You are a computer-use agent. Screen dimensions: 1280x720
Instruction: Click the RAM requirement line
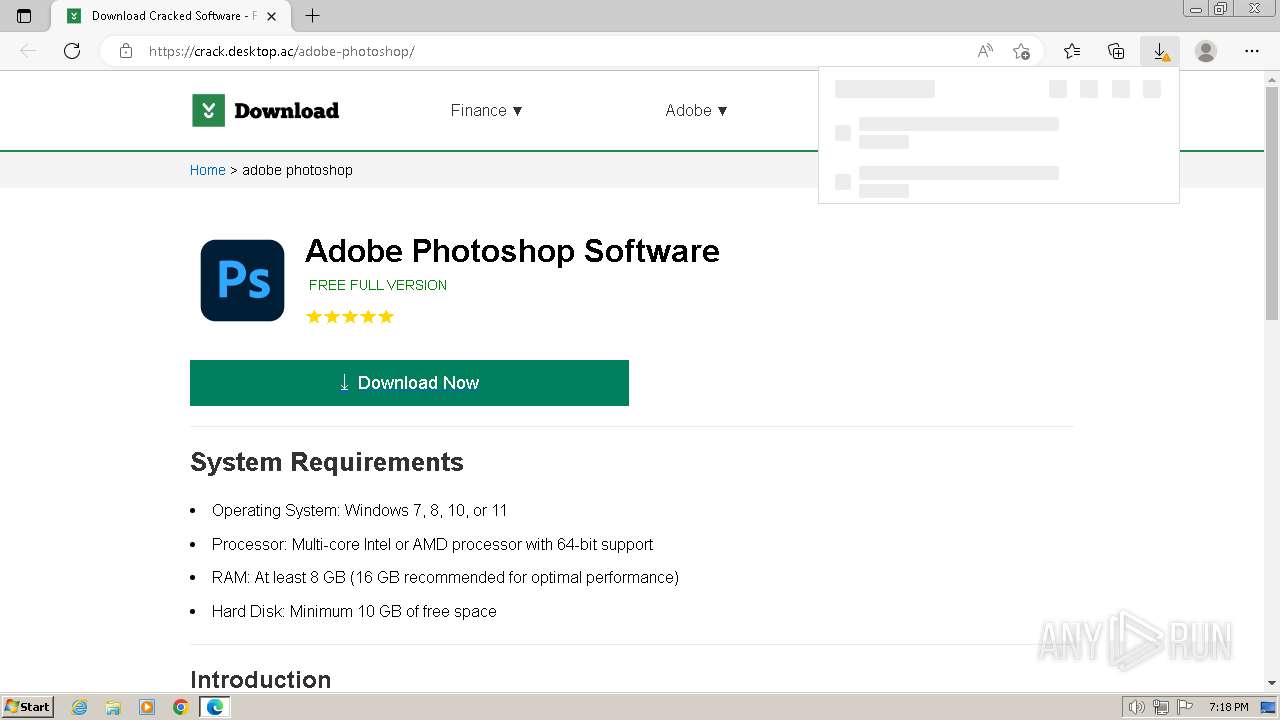tap(445, 578)
